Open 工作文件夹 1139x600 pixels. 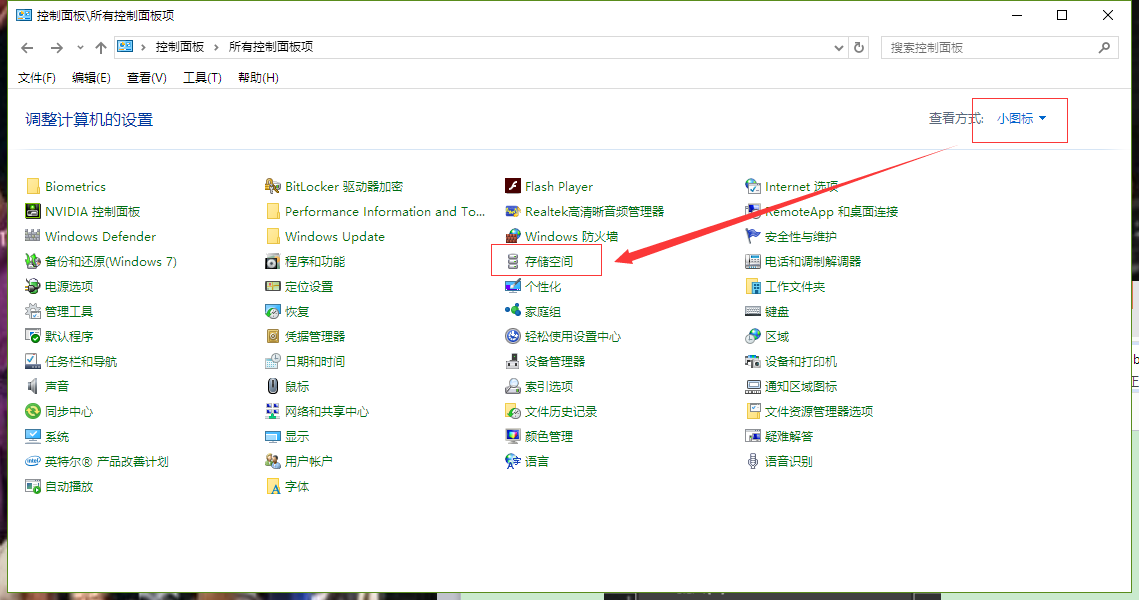point(785,286)
